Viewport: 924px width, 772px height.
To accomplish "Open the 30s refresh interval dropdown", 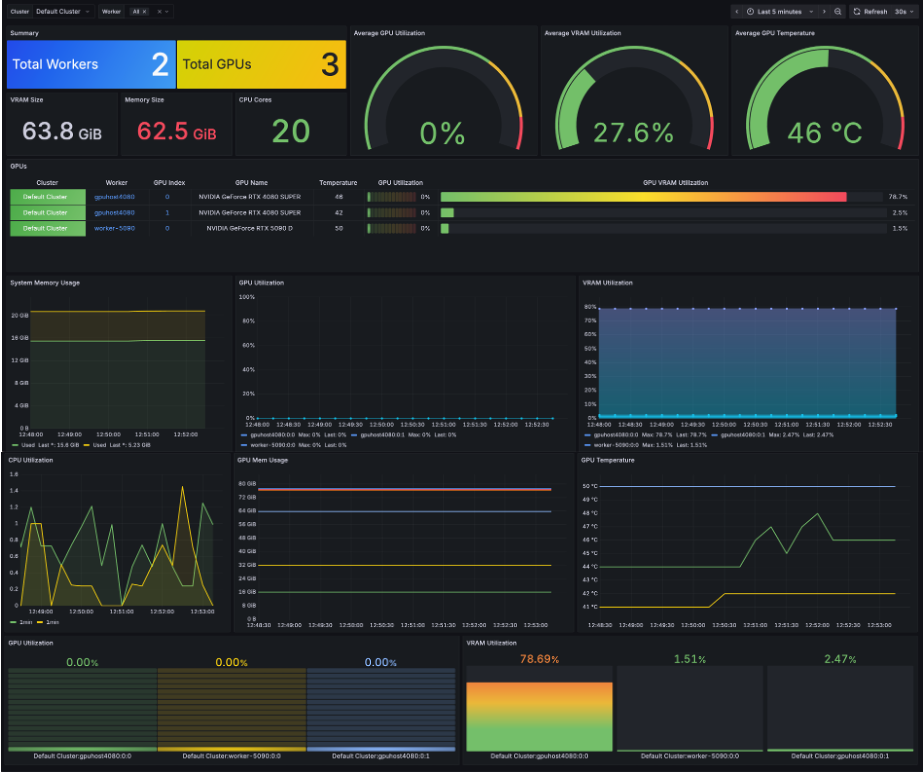I will 905,11.
